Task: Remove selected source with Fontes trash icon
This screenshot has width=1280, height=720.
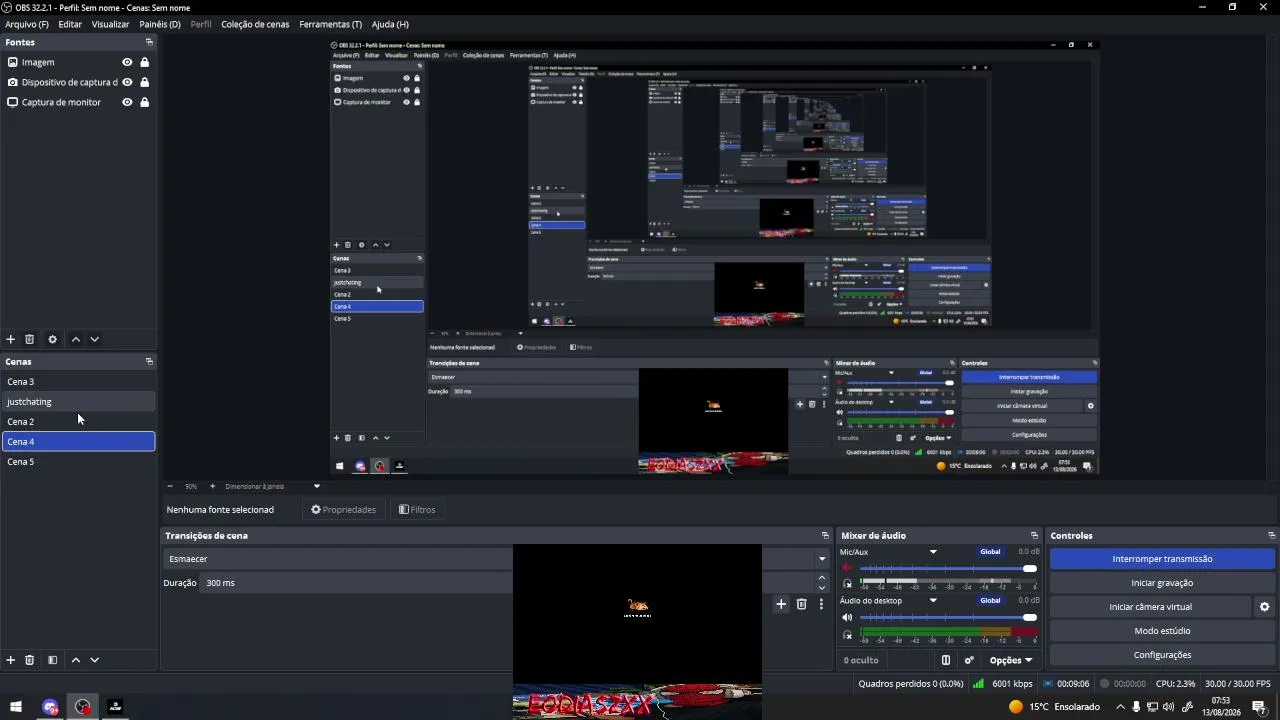Action: 30,340
